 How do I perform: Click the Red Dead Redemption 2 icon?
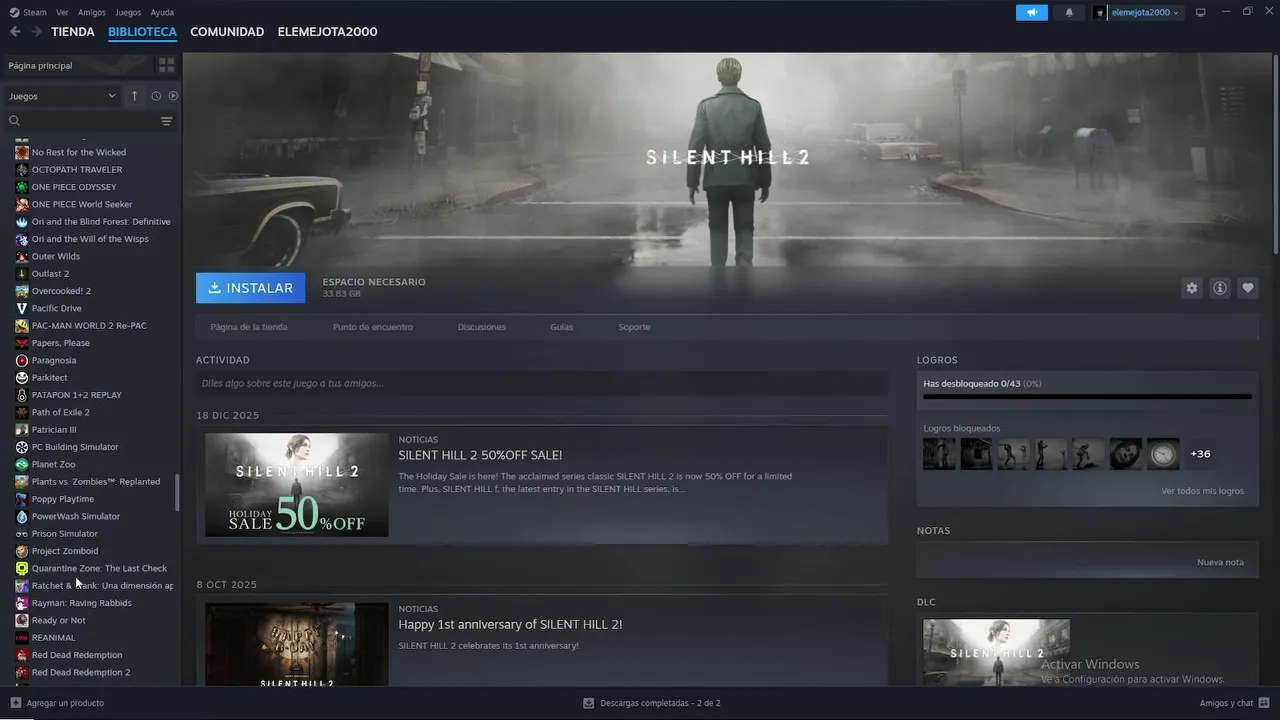pyautogui.click(x=22, y=672)
